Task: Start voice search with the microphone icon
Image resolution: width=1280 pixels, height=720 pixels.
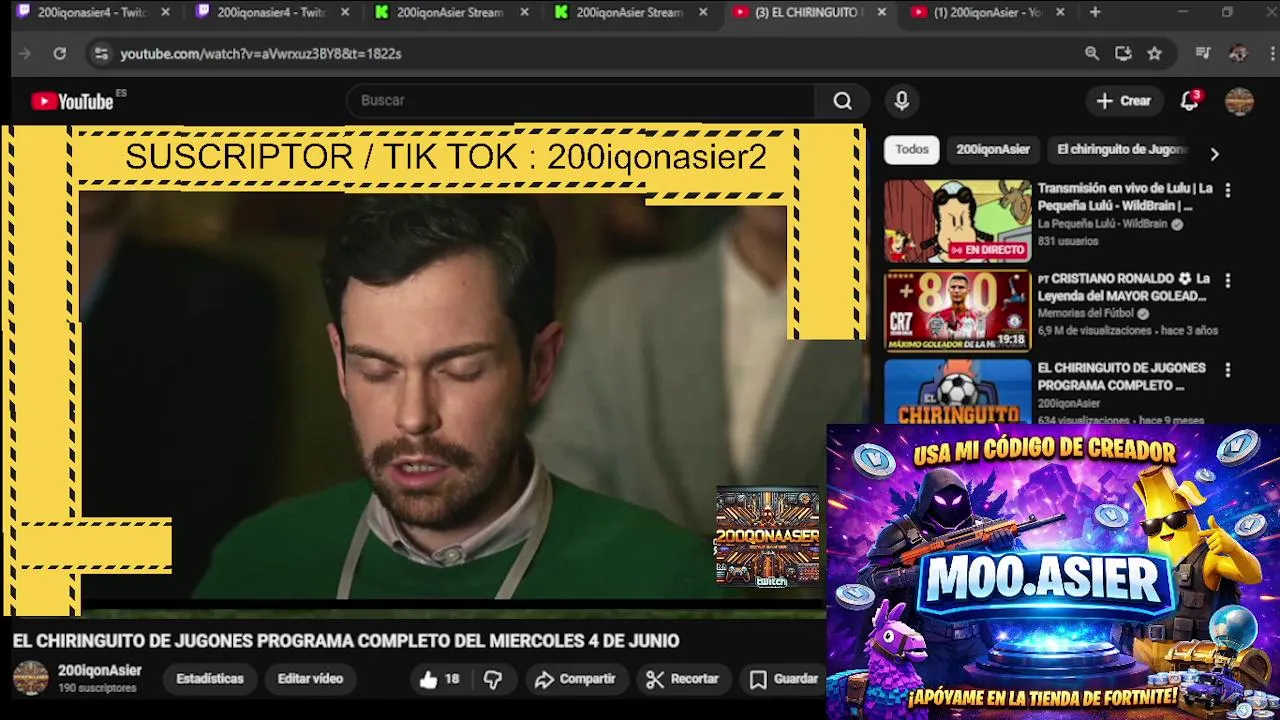Action: coord(902,101)
